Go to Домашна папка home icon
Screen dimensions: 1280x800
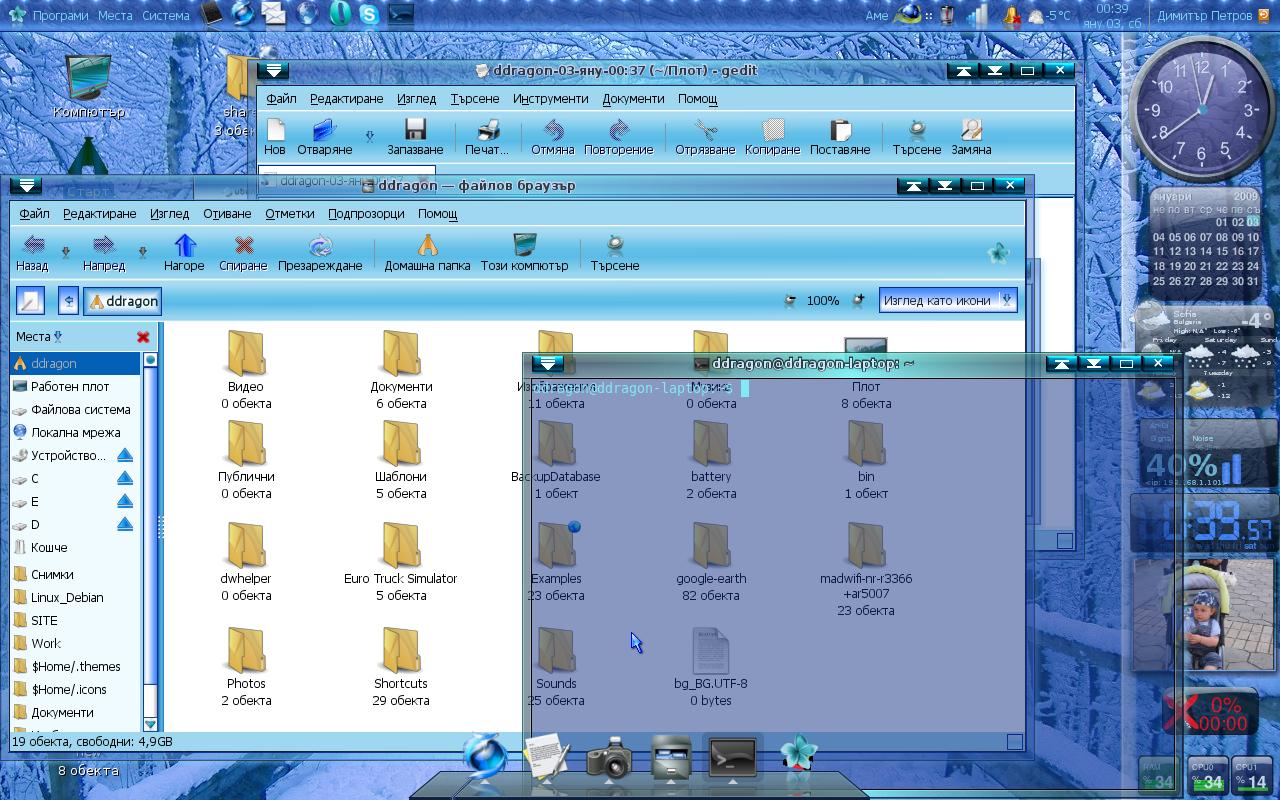(x=427, y=245)
